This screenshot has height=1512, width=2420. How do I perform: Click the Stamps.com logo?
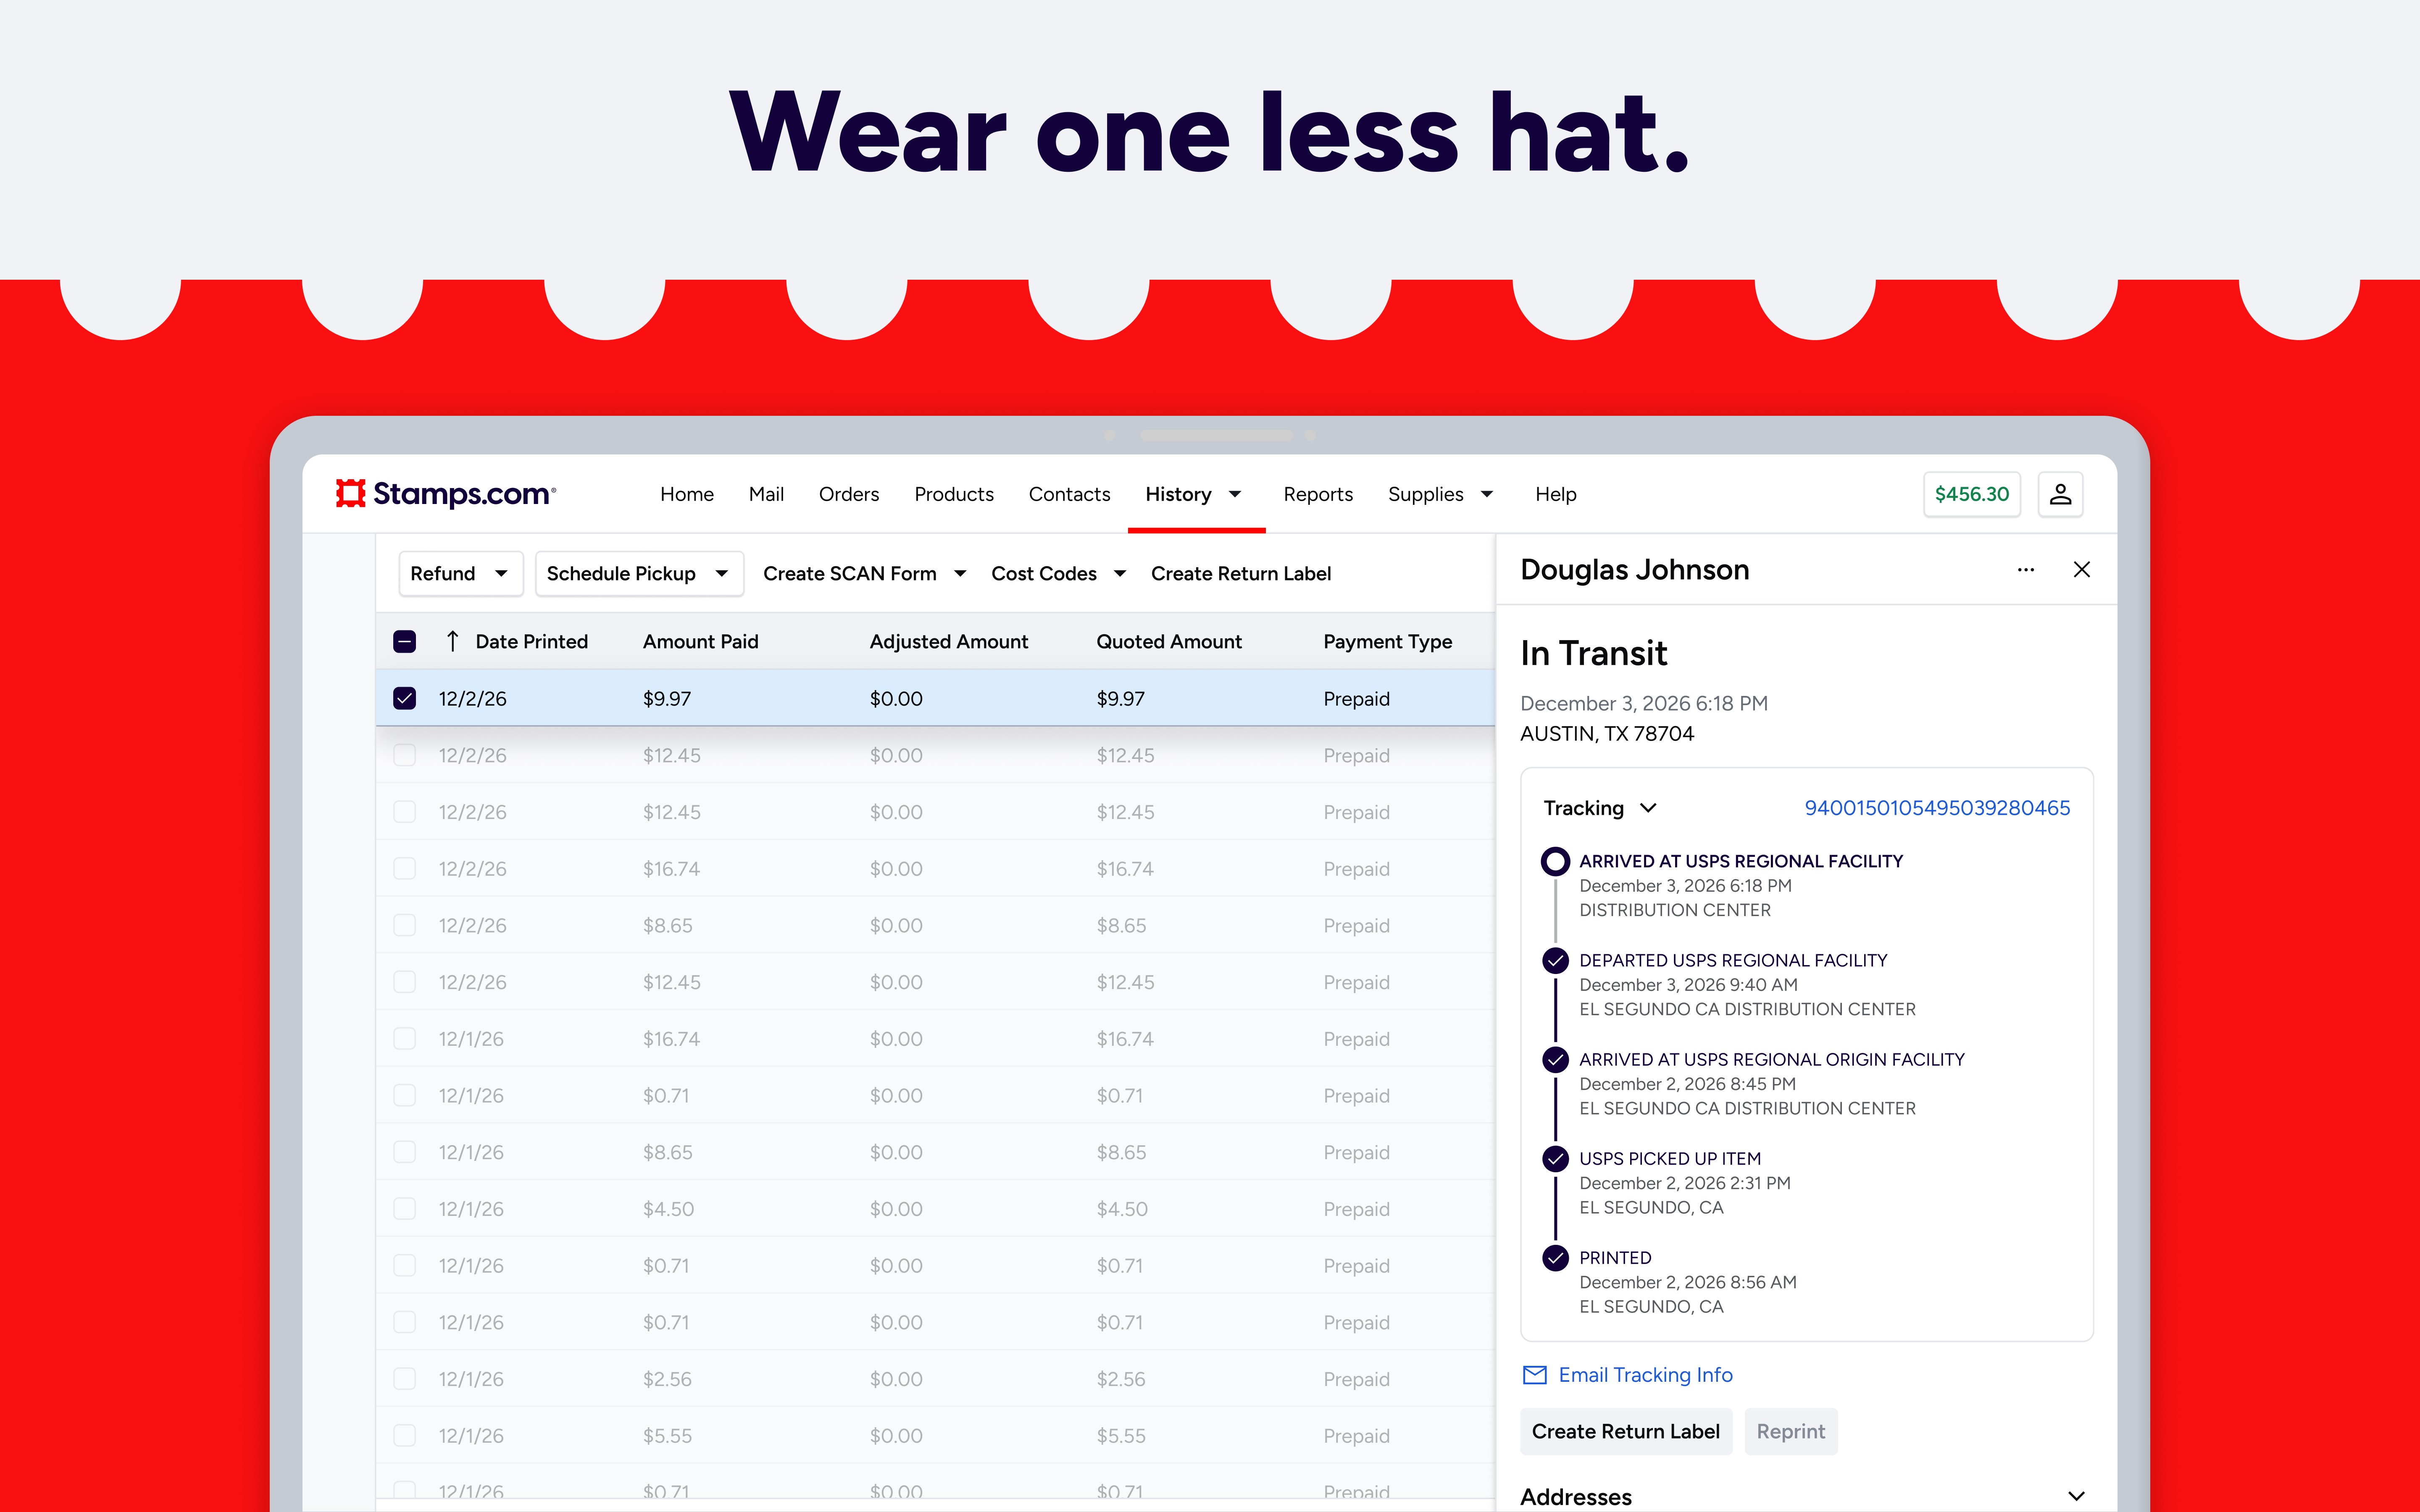[x=446, y=494]
